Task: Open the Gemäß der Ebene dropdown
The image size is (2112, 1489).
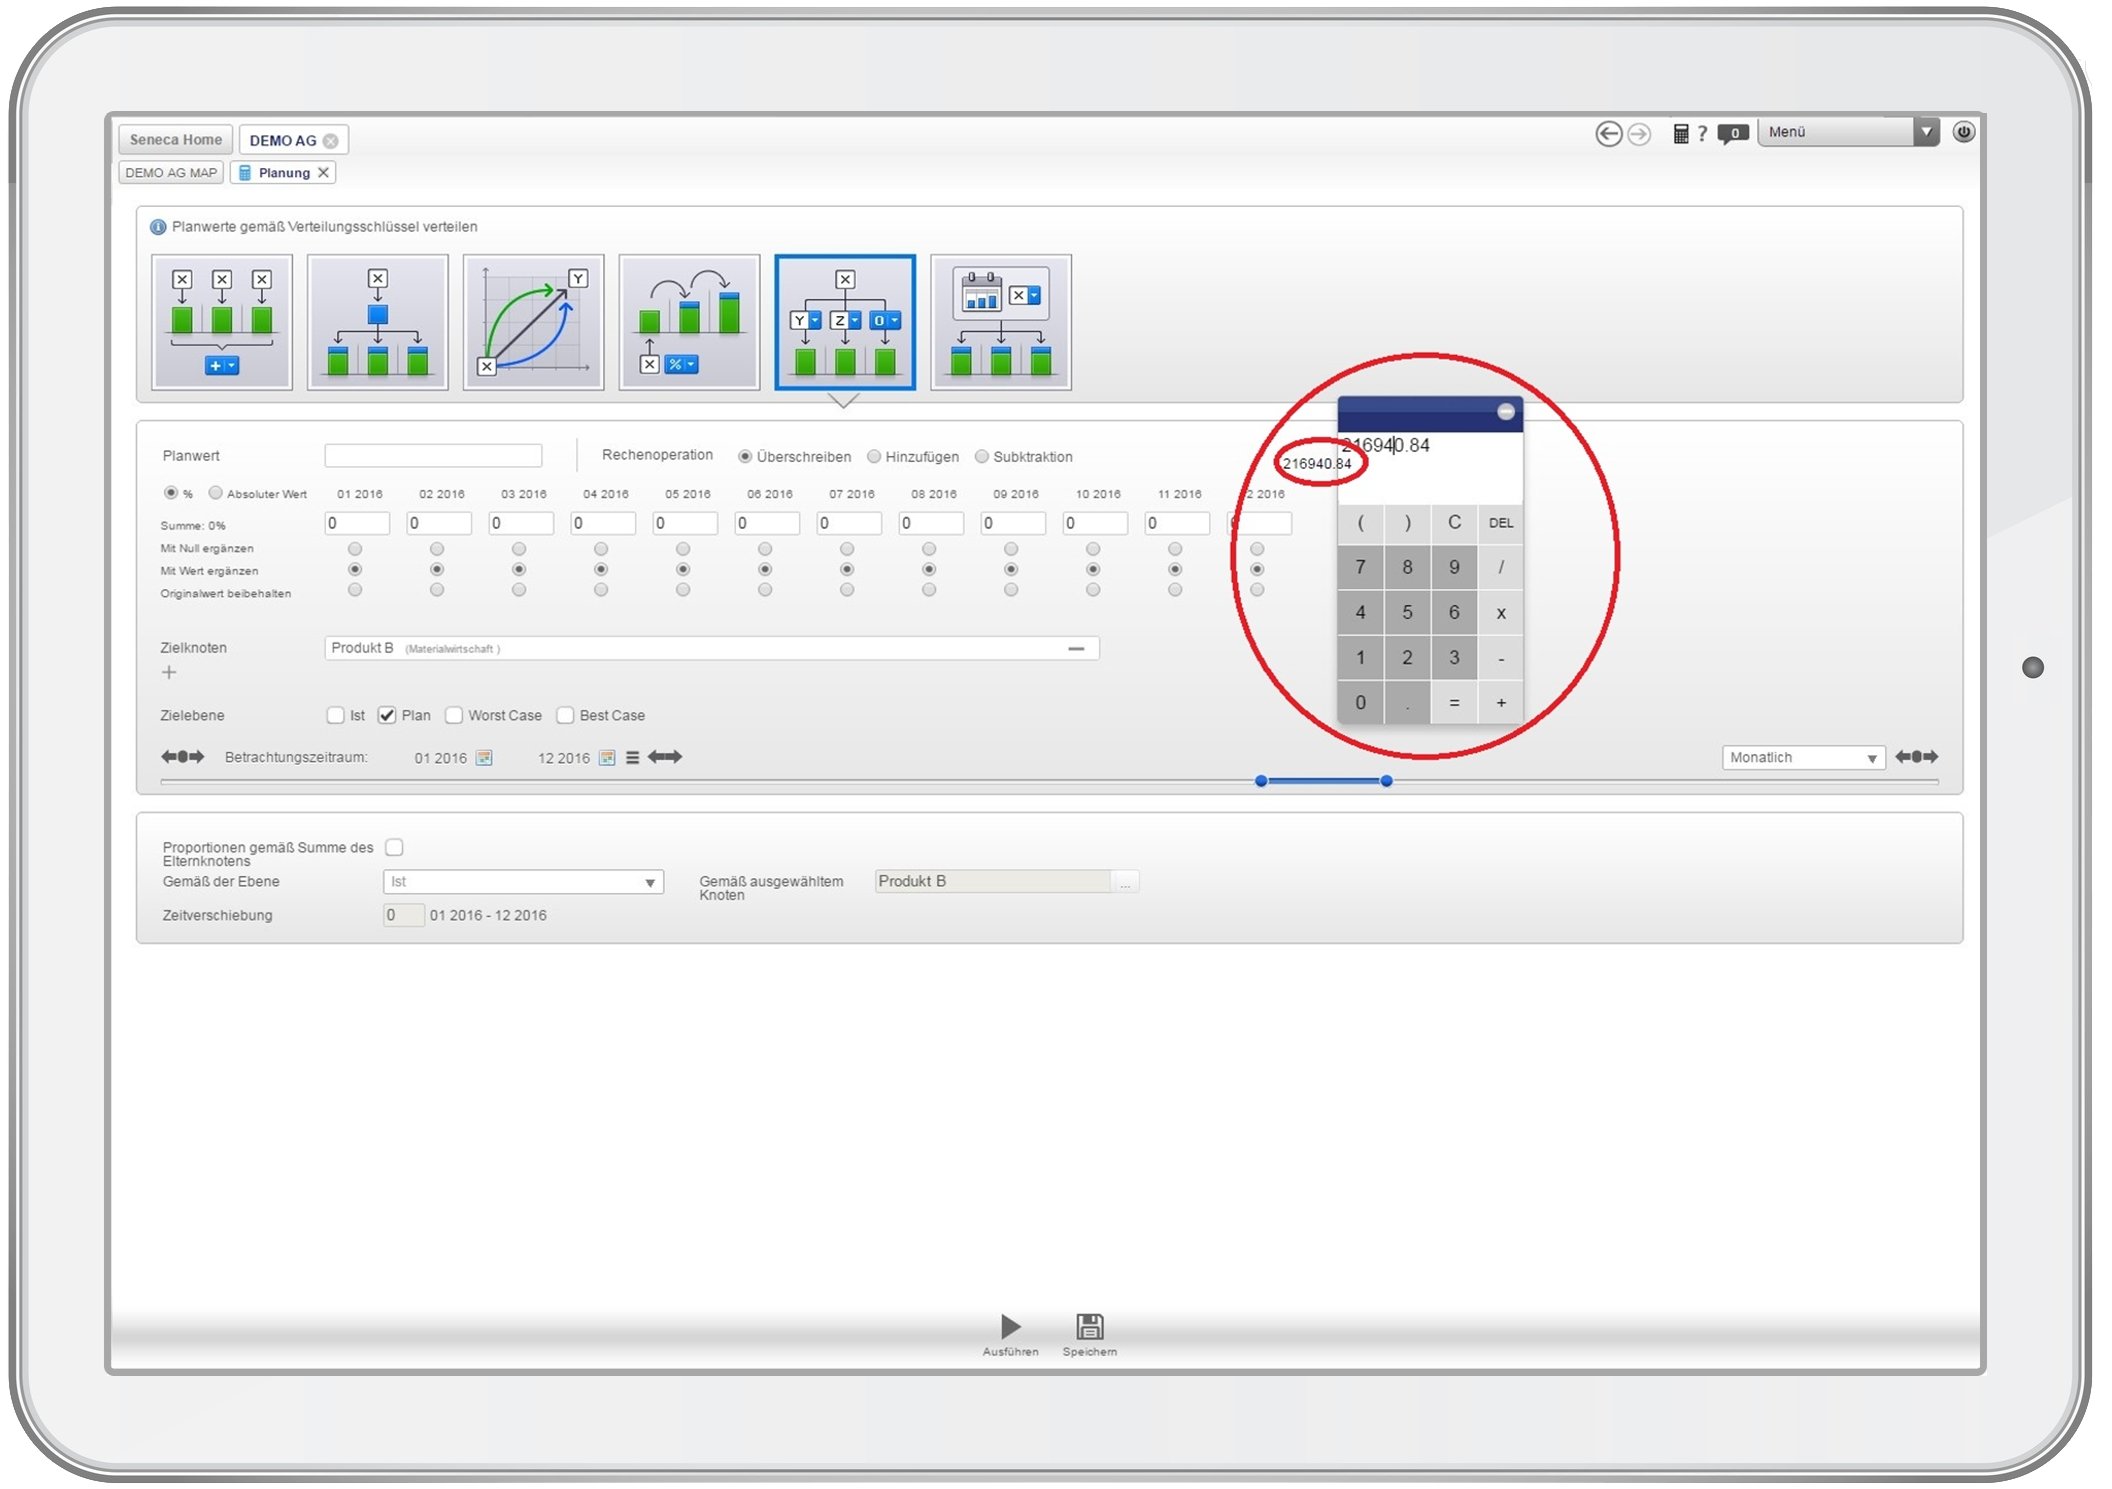Action: pyautogui.click(x=650, y=882)
